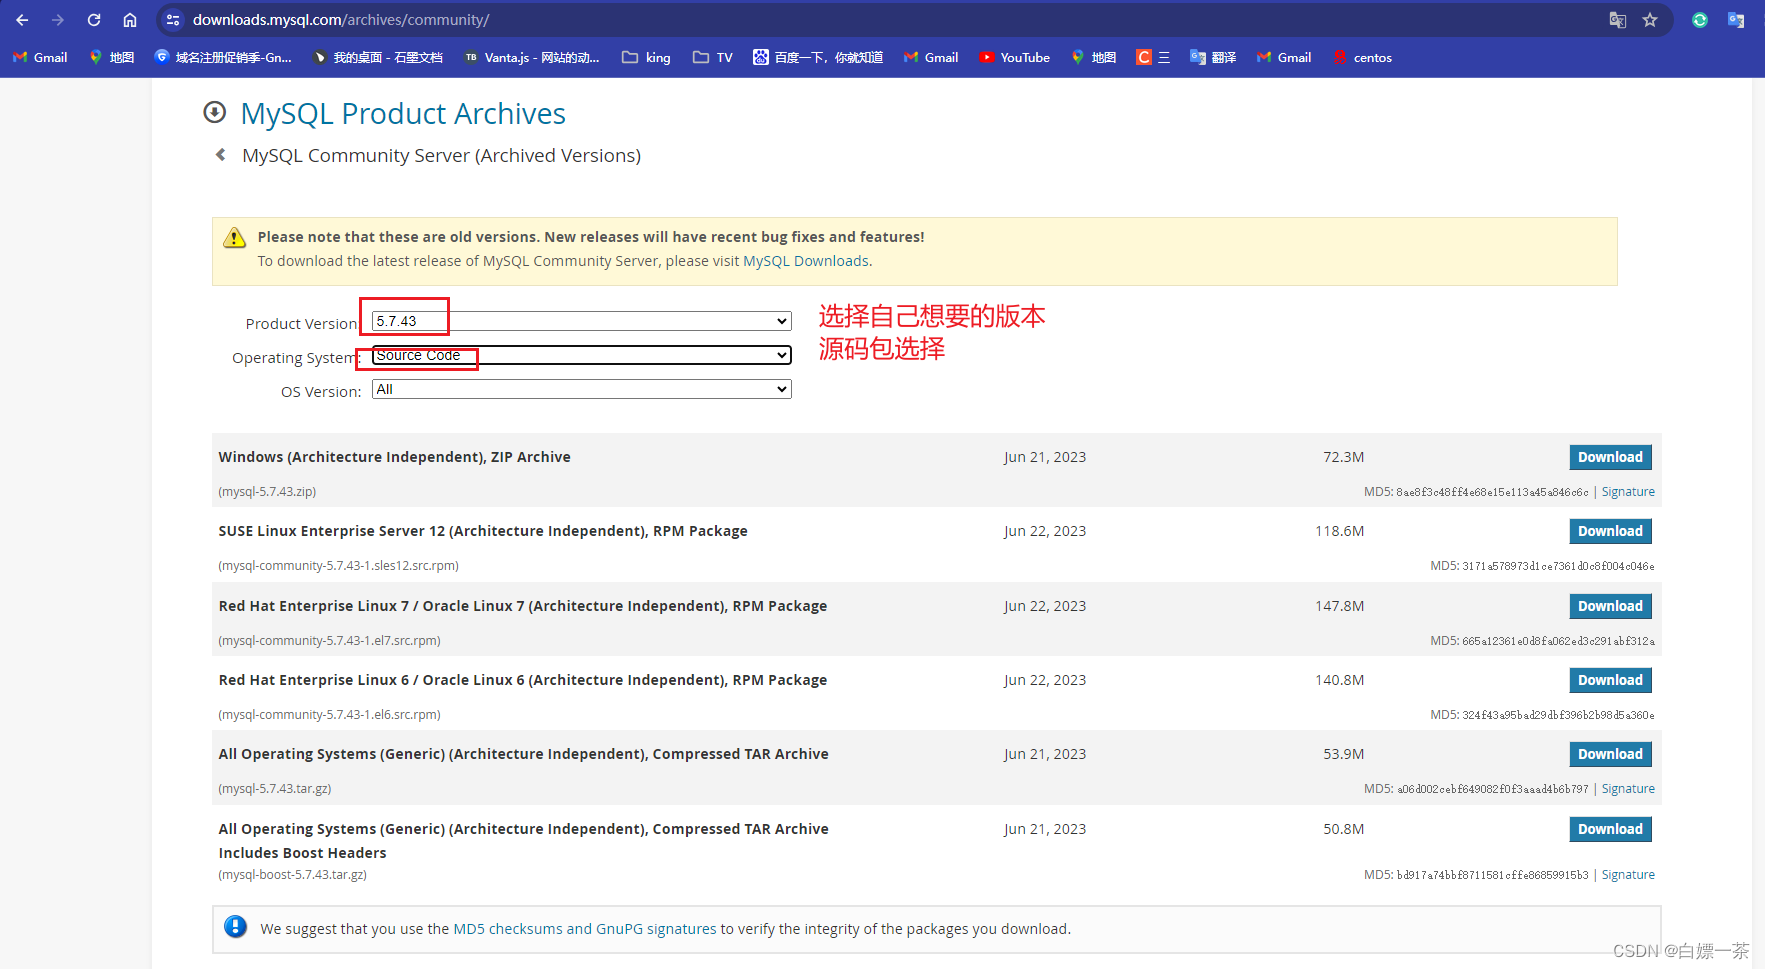Click the filename mysql-community-5.7.43-1.sles12.src.rpm
The height and width of the screenshot is (969, 1765).
pyautogui.click(x=338, y=566)
